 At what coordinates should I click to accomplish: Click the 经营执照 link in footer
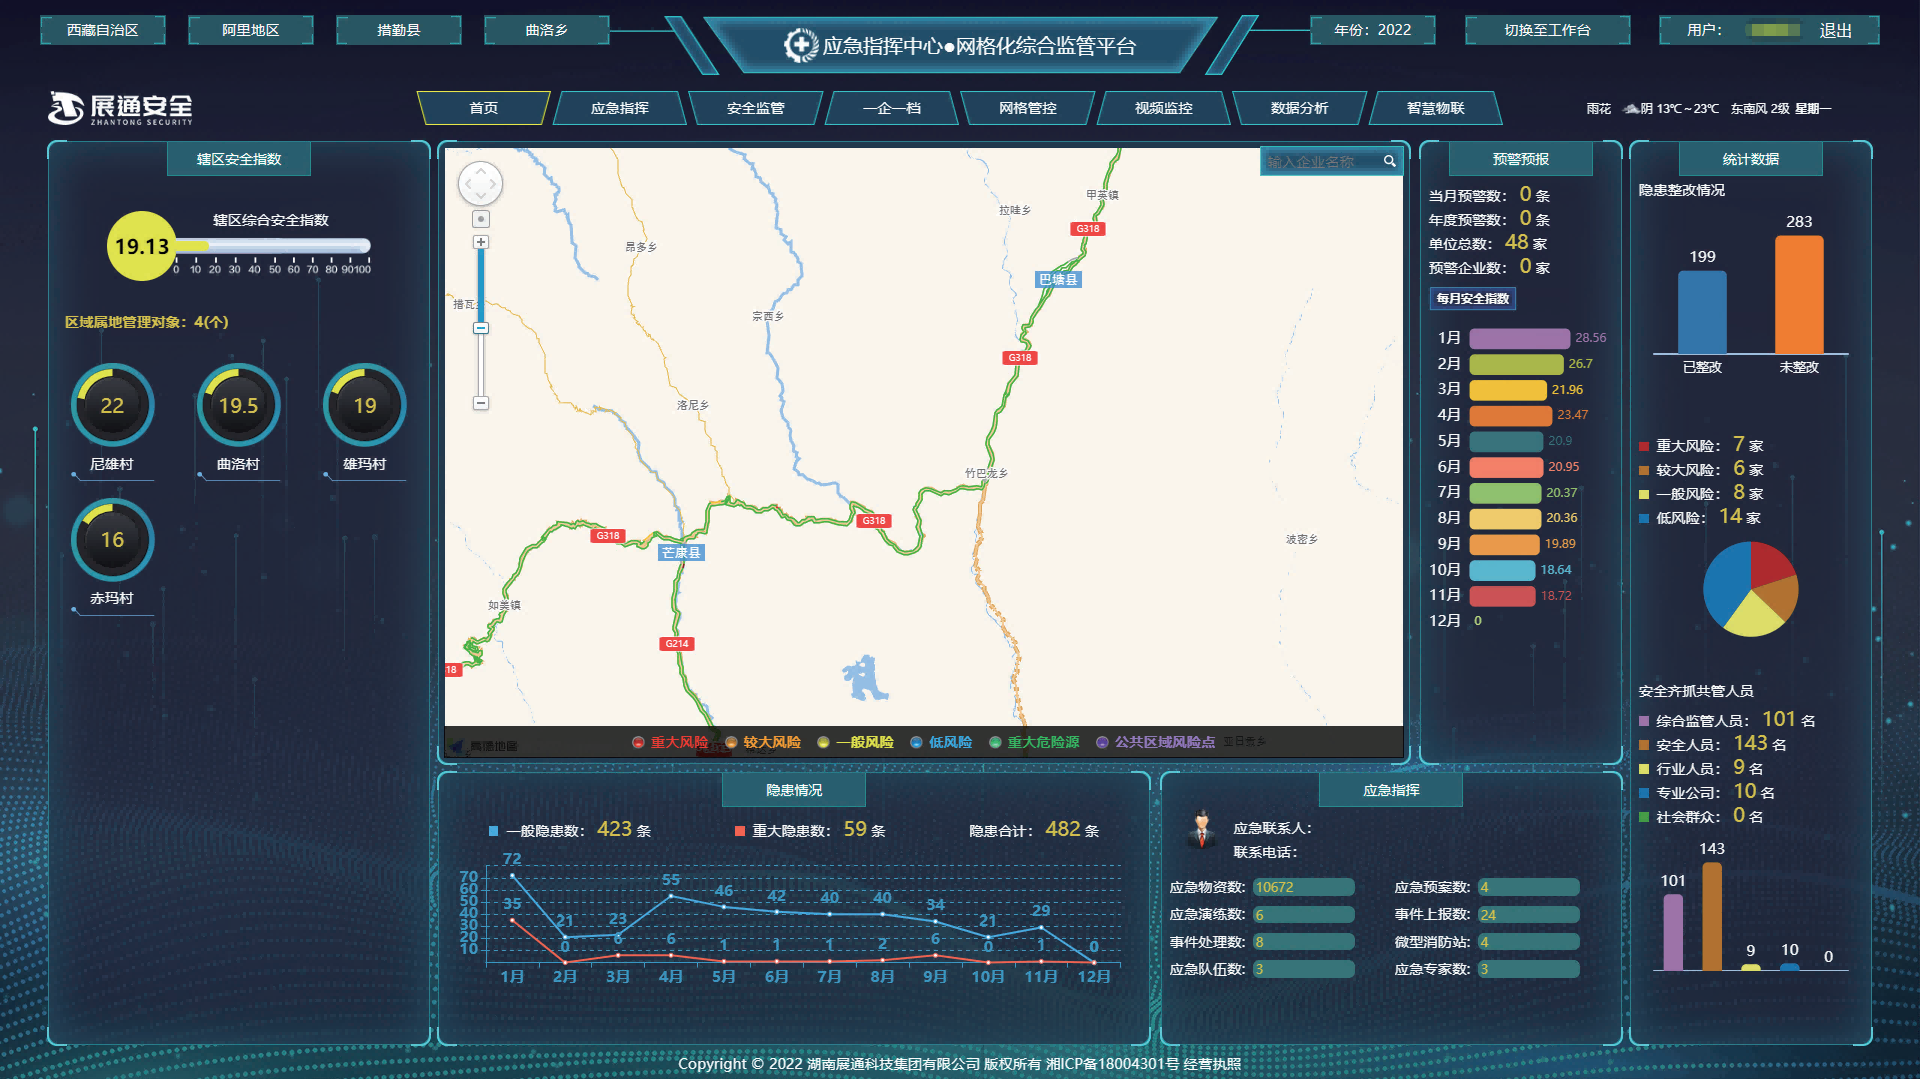point(1213,1064)
